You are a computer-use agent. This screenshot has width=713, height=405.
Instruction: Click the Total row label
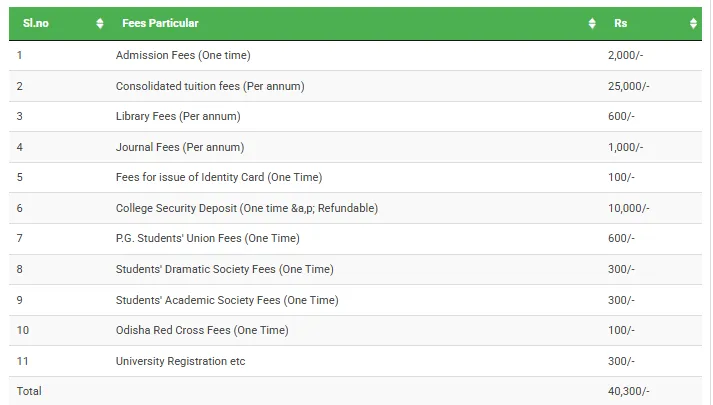(29, 391)
